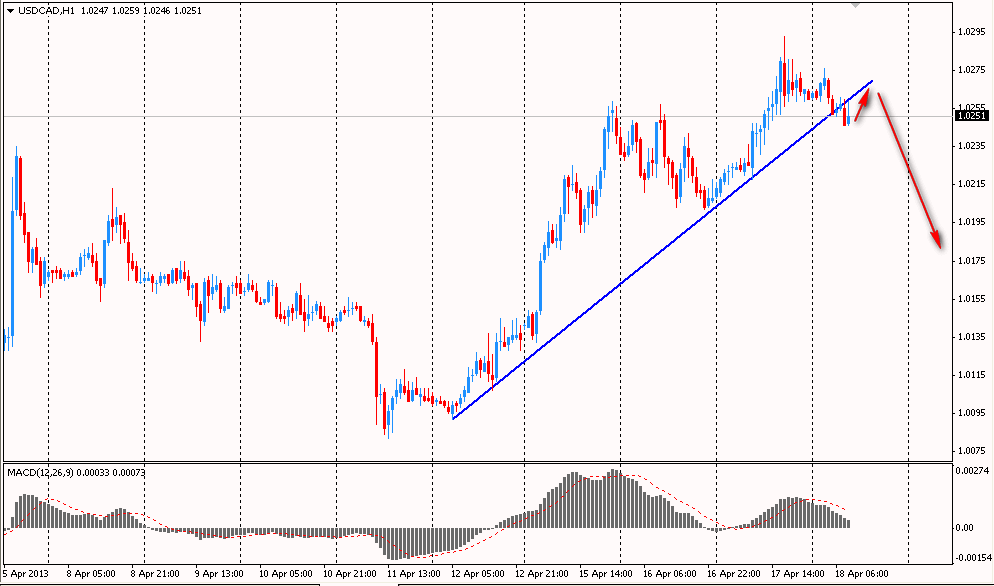994x586 pixels.
Task: Click the 17 Apr 14:00 time label
Action: coord(797,574)
